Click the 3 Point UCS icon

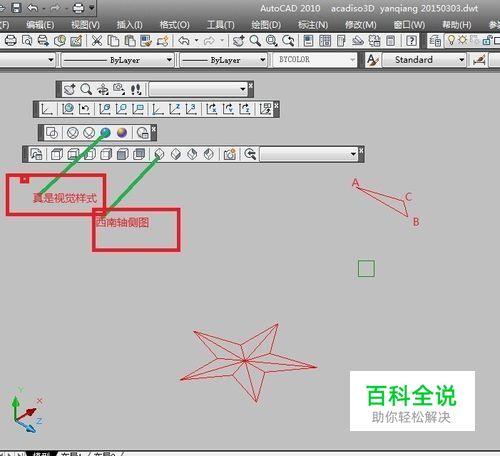[x=191, y=109]
